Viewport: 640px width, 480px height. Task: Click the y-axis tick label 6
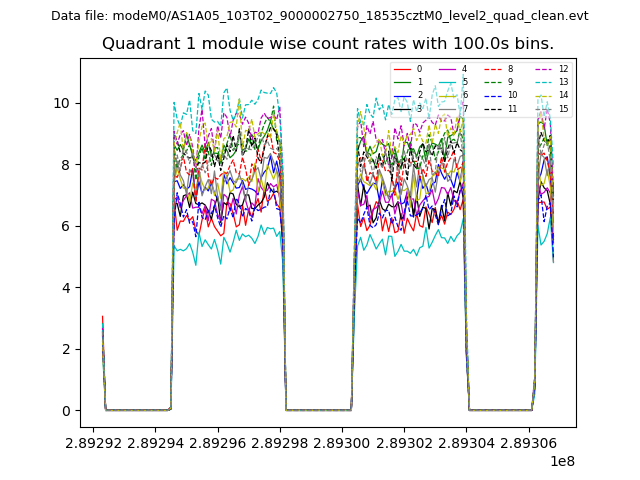(66, 226)
